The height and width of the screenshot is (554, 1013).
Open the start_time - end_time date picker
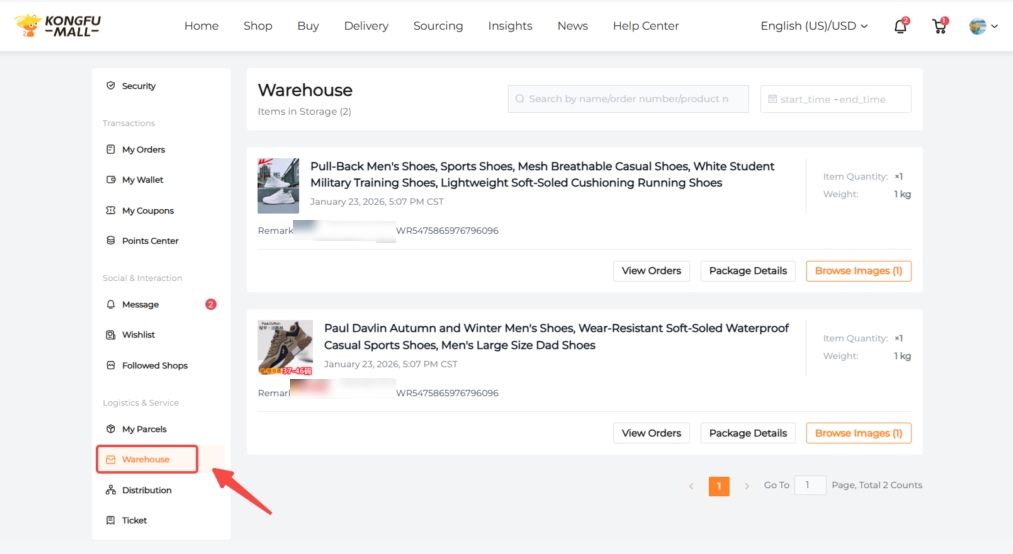coord(835,99)
